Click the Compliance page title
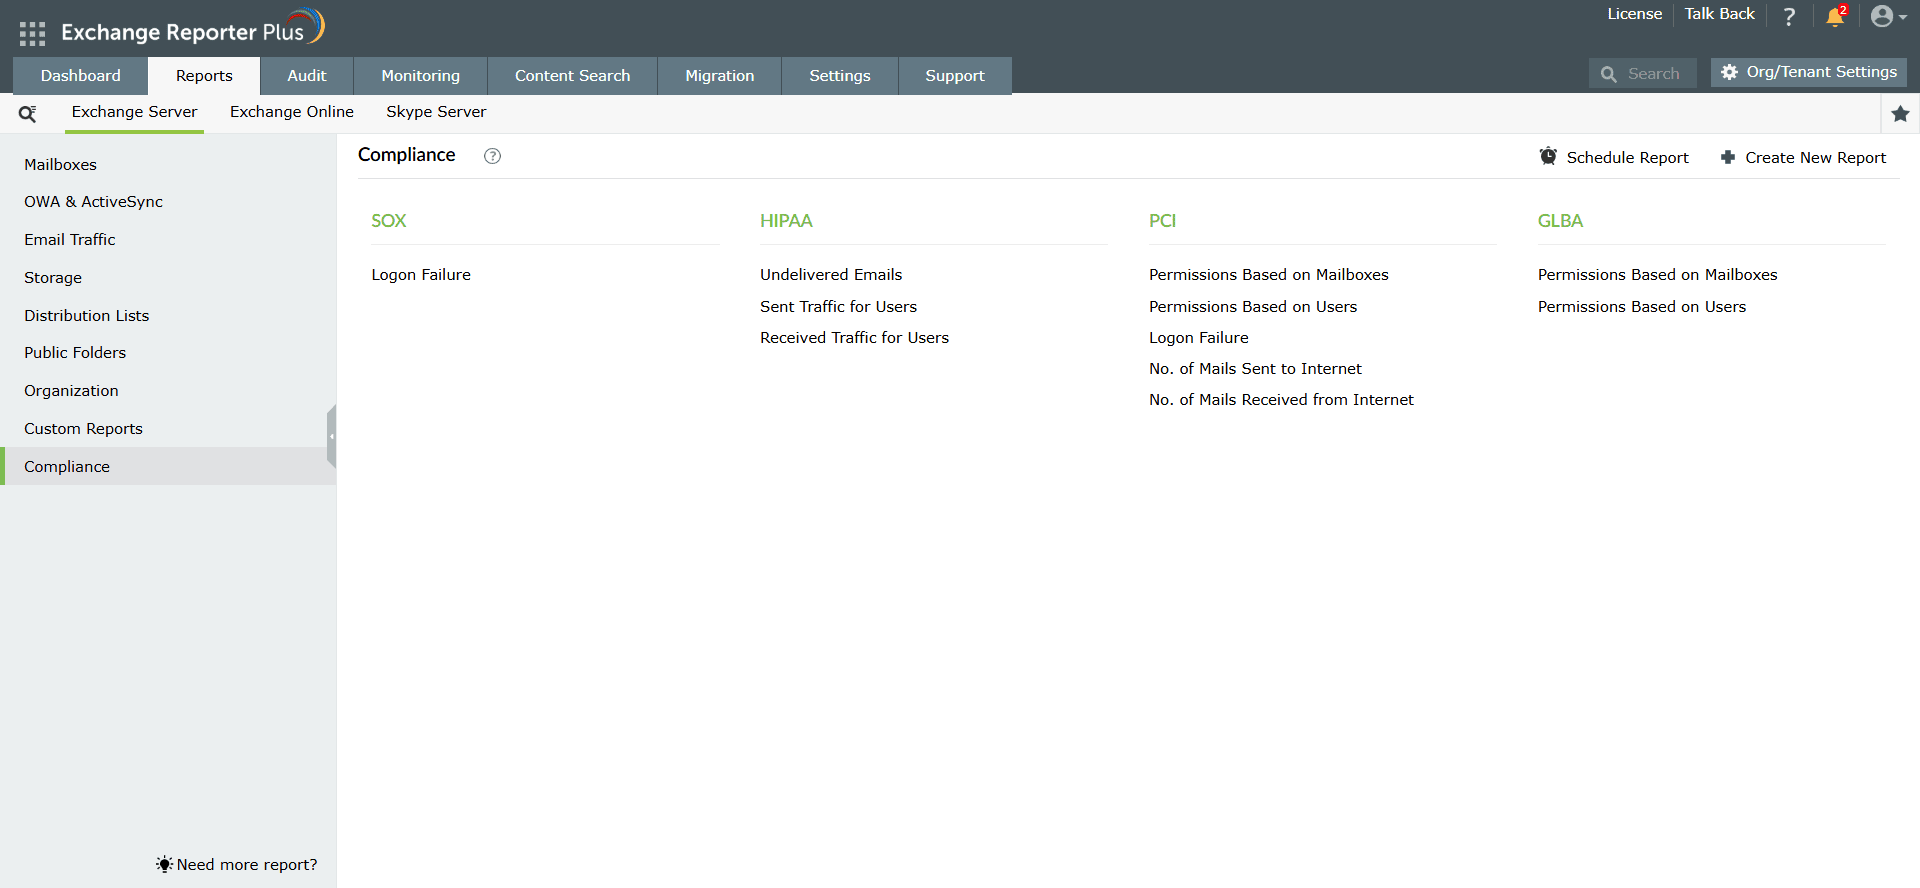Screen dimensions: 1920x888 [x=407, y=155]
